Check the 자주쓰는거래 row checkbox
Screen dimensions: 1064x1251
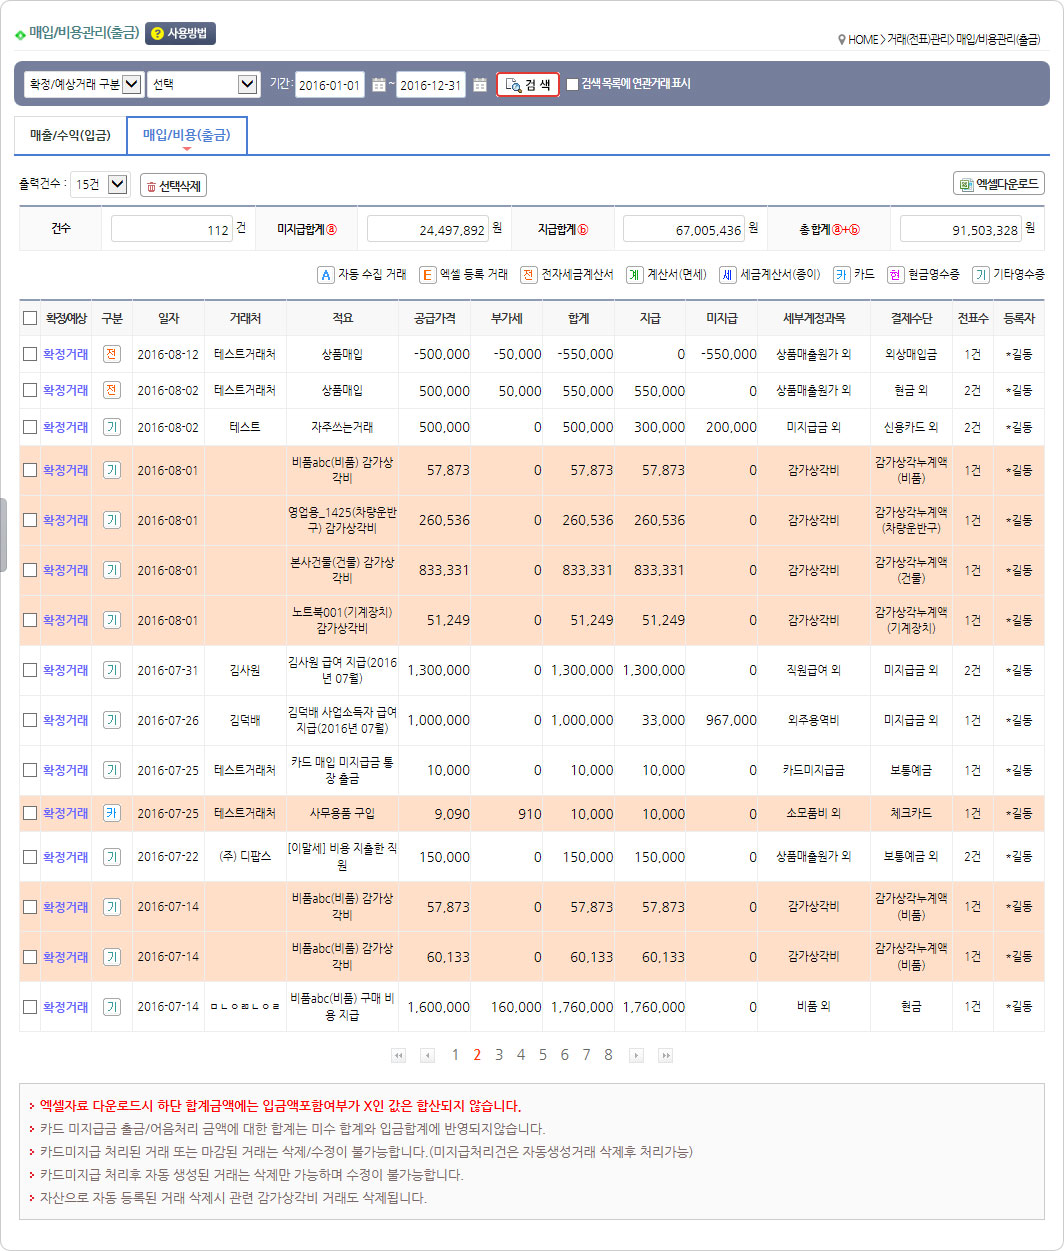[x=30, y=427]
